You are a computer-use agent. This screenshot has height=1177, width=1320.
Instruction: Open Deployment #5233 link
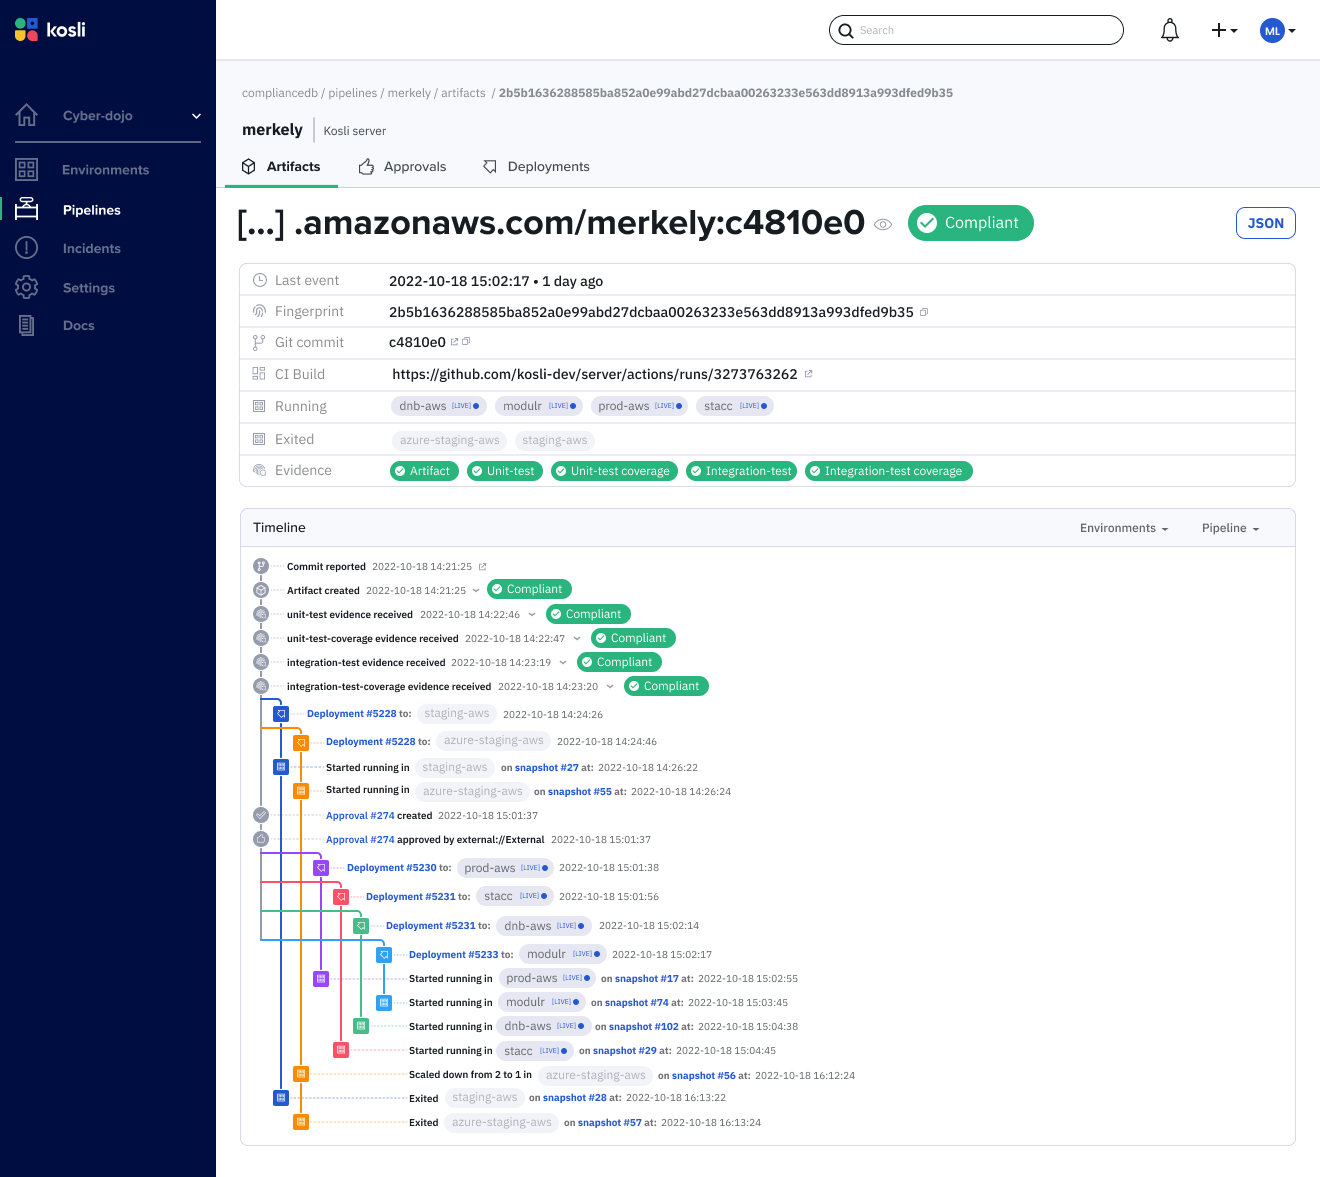(x=454, y=955)
